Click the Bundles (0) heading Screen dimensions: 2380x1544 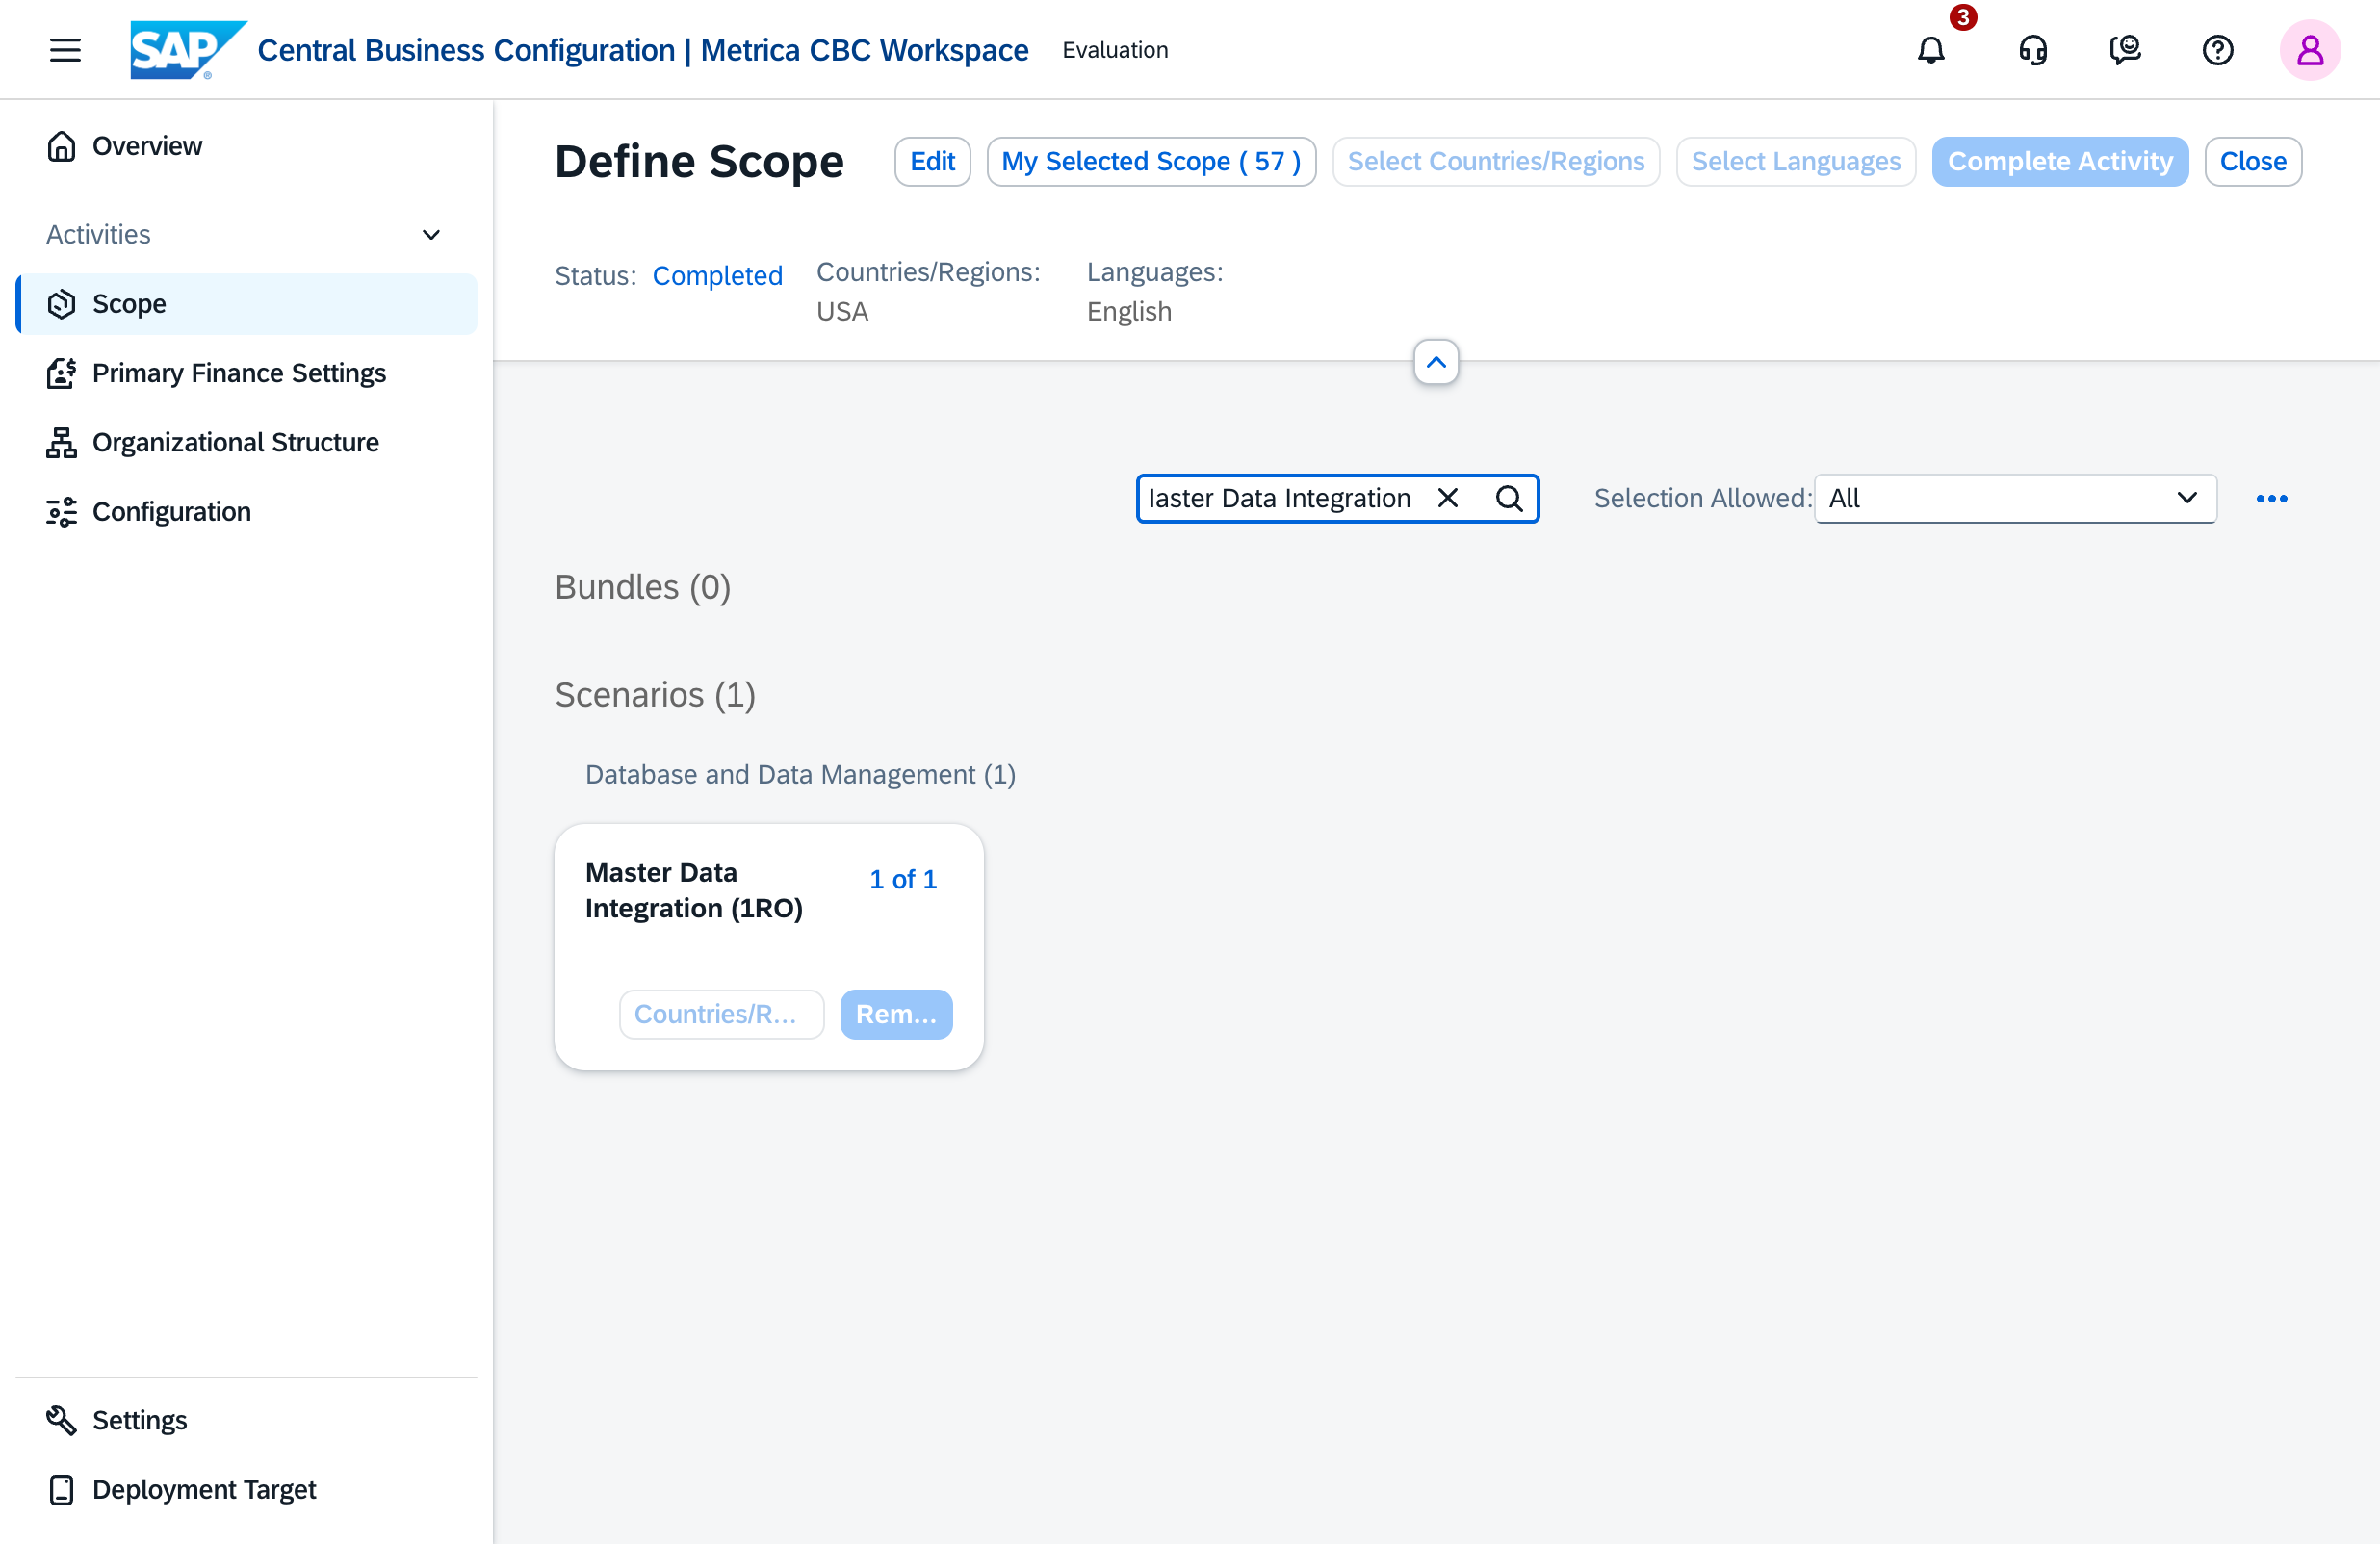642,587
